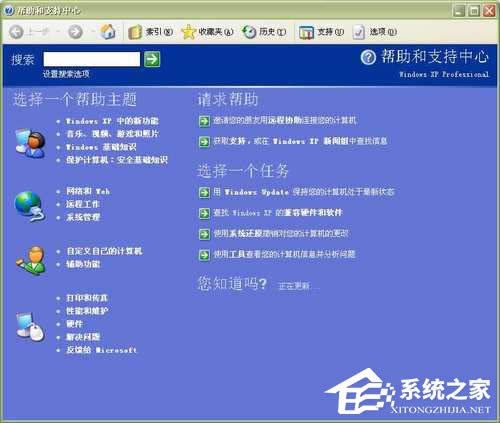Open the 远程协助 remote assistance link

285,120
